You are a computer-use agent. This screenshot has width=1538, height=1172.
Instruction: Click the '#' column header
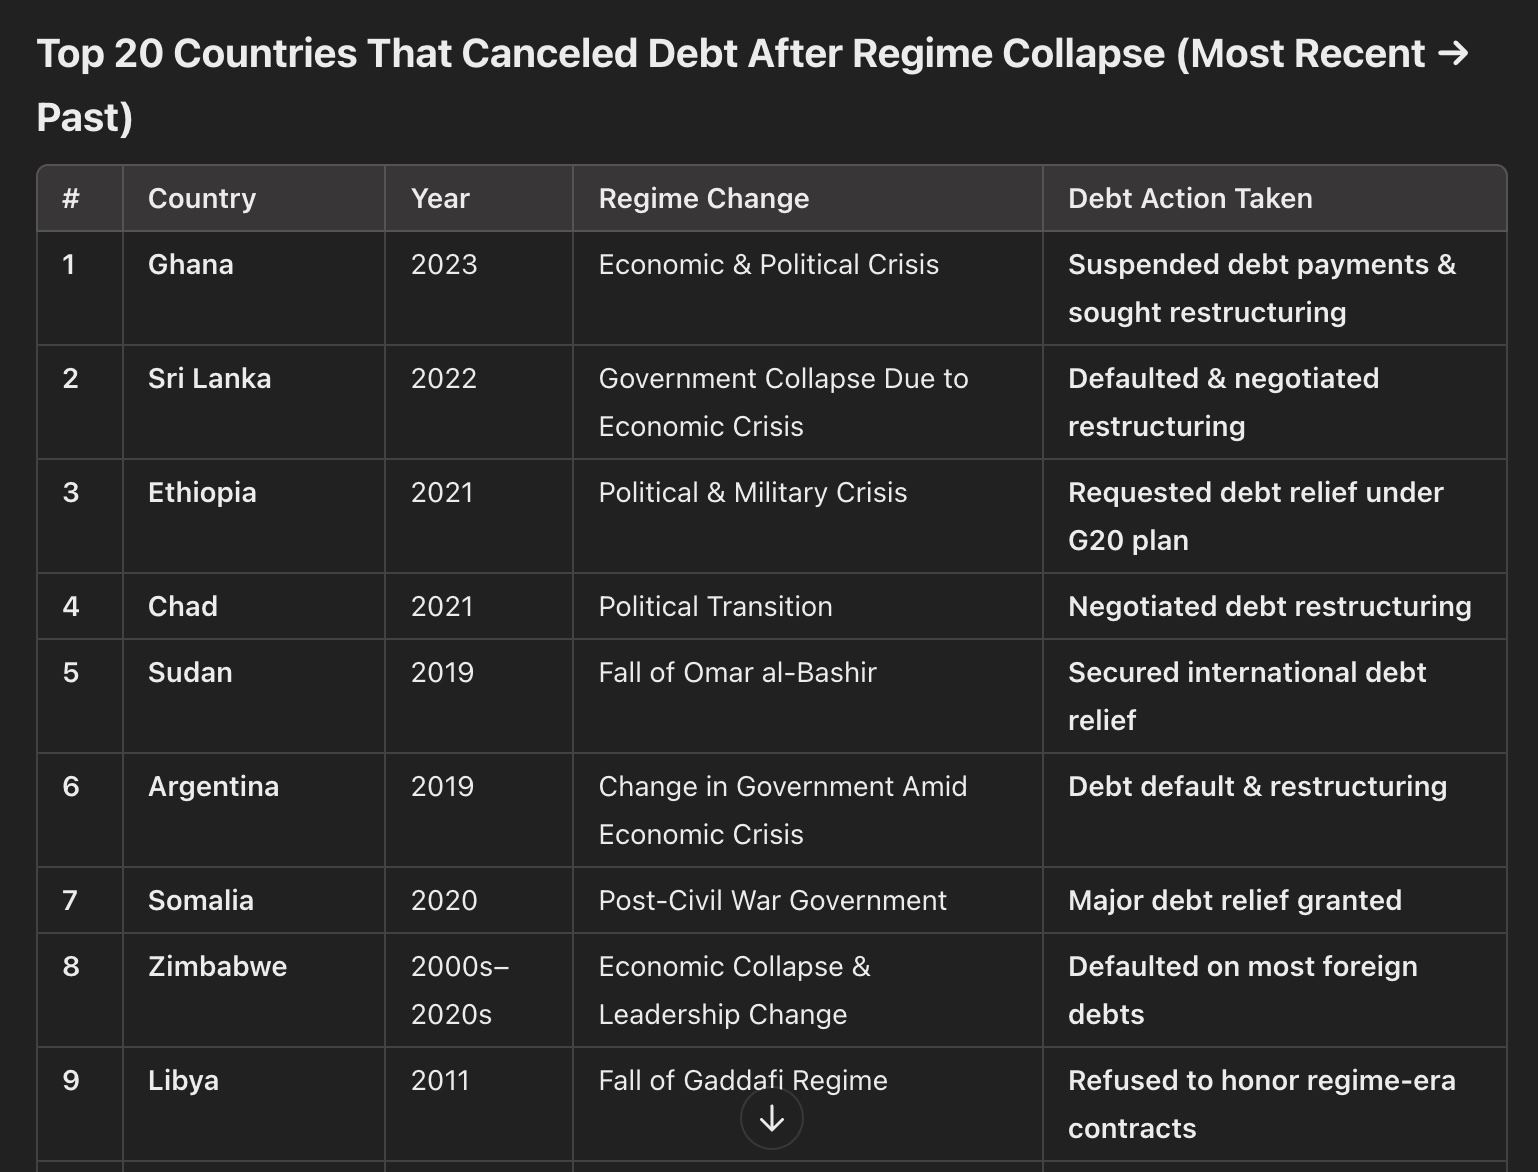[70, 198]
